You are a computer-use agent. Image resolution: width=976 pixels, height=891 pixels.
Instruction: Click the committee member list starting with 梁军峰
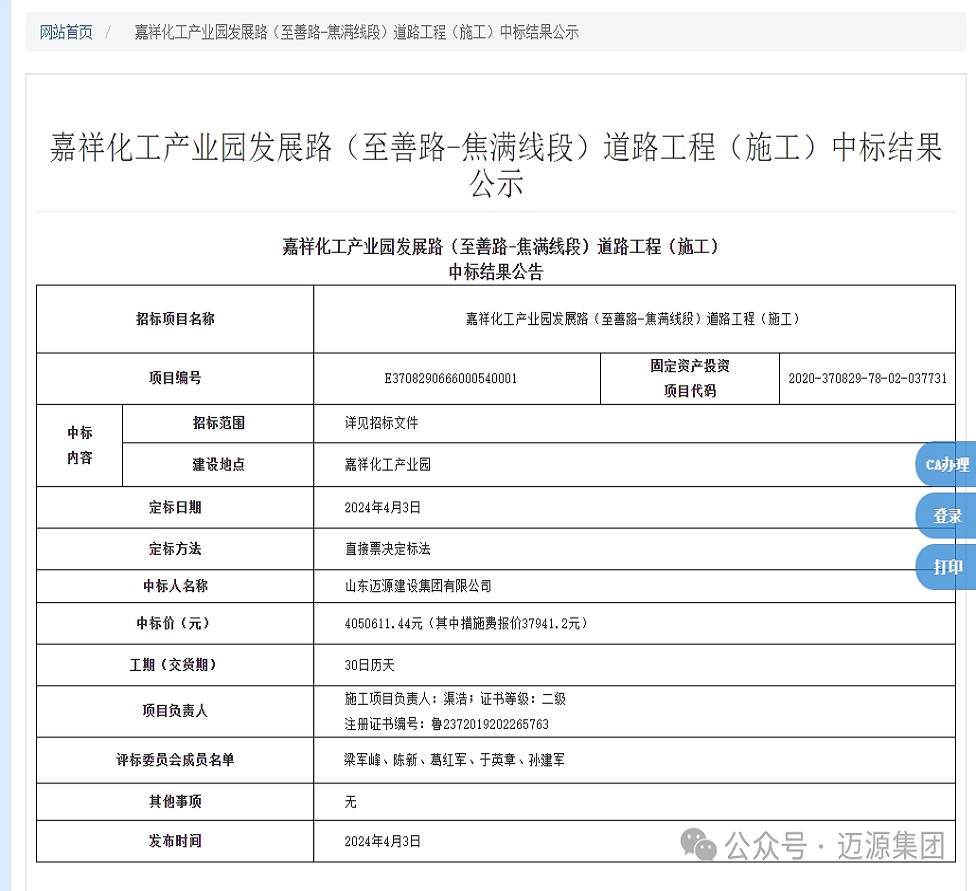click(454, 760)
